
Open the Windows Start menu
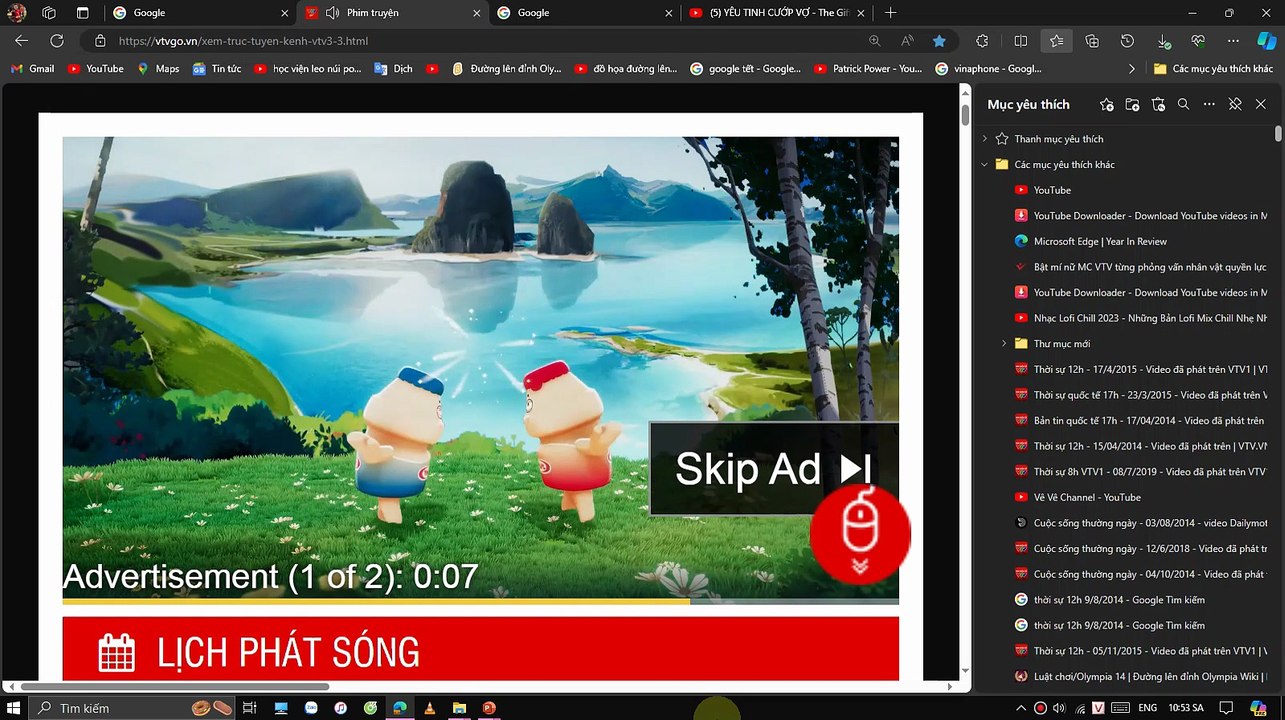pyautogui.click(x=14, y=708)
